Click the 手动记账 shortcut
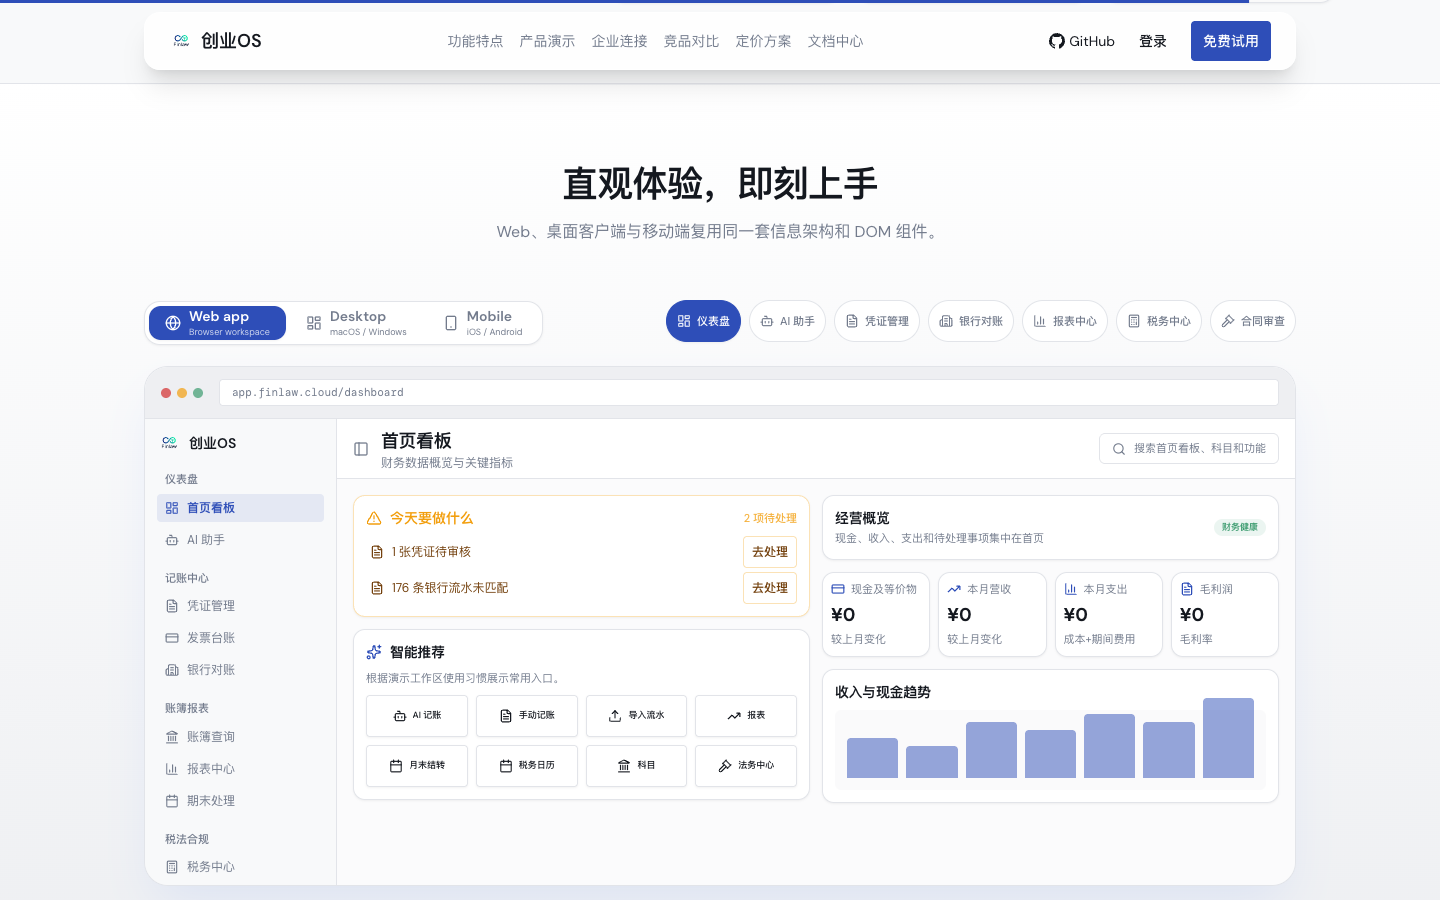Viewport: 1440px width, 900px height. 527,716
